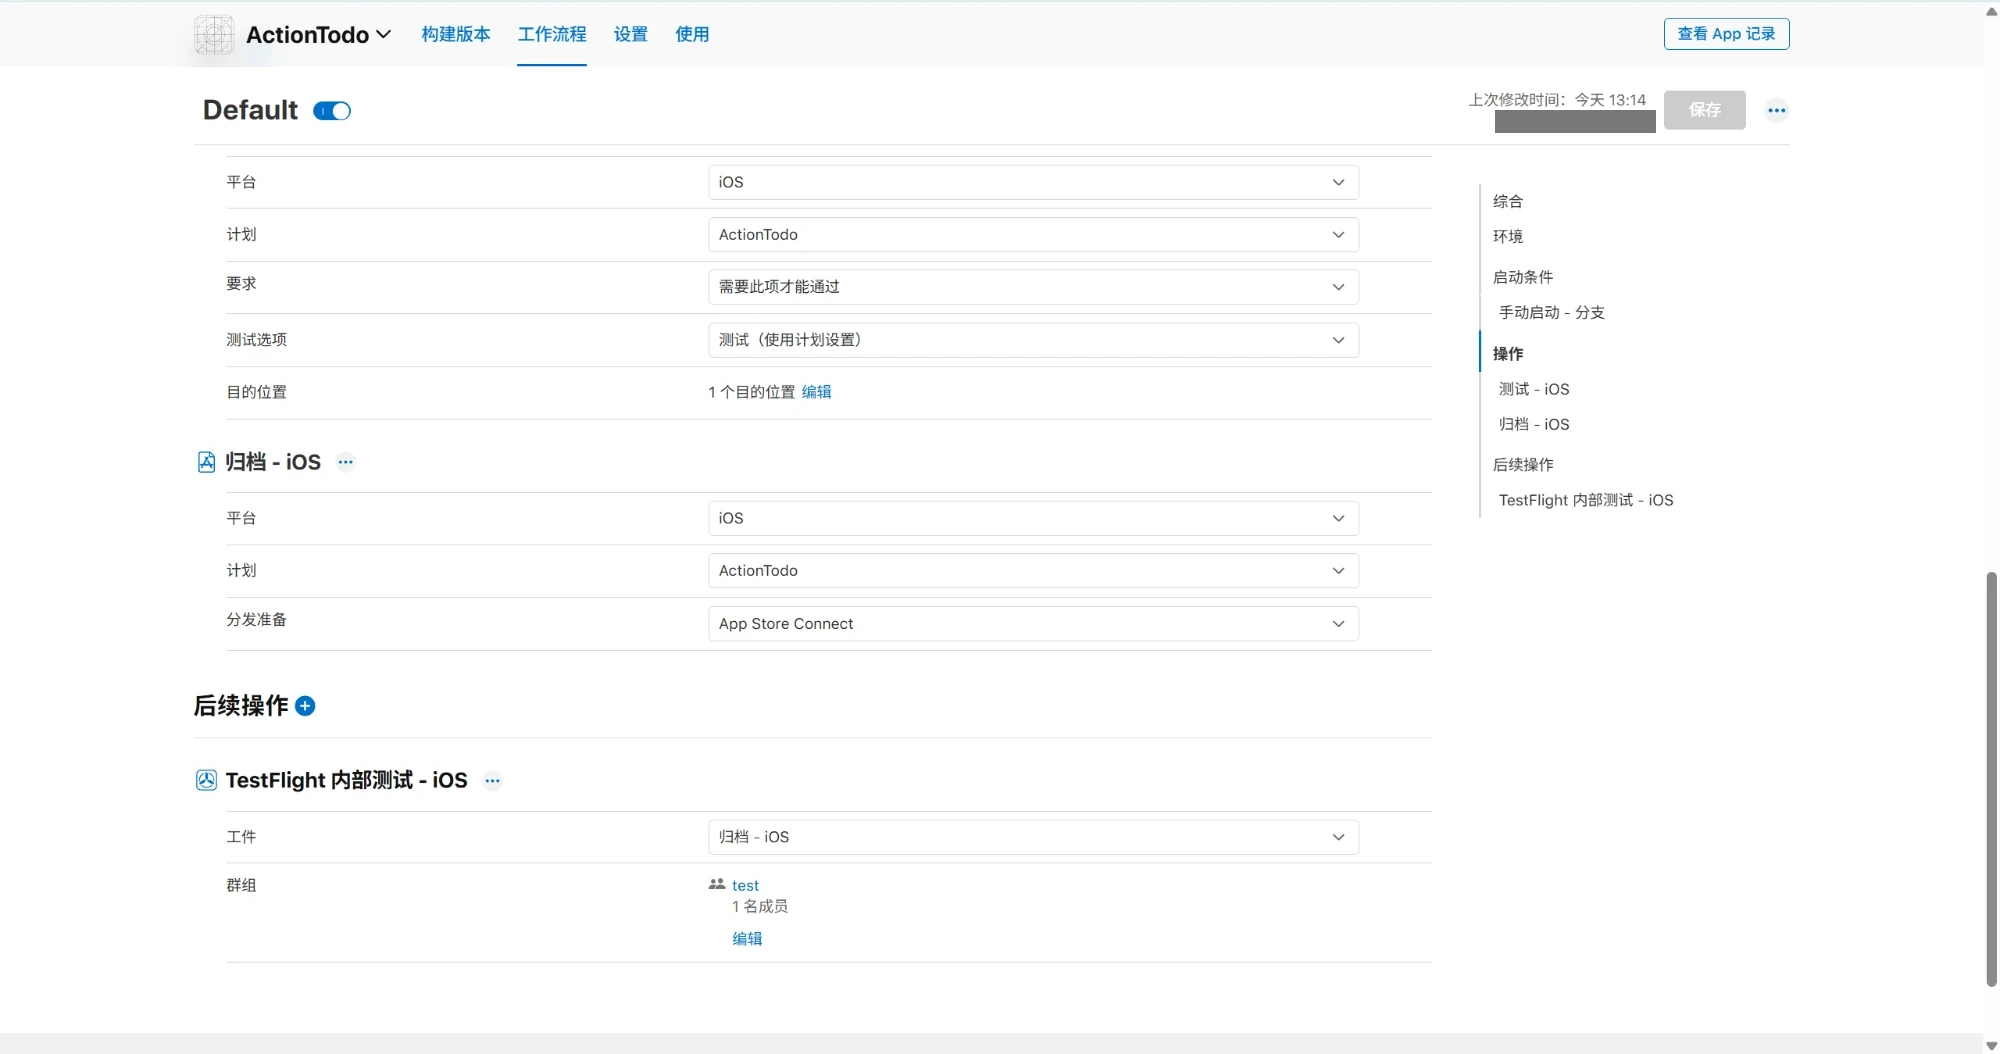Open the archive 计划 ActionTodo dropdown
Screen dimensions: 2000x1054
click(1033, 571)
